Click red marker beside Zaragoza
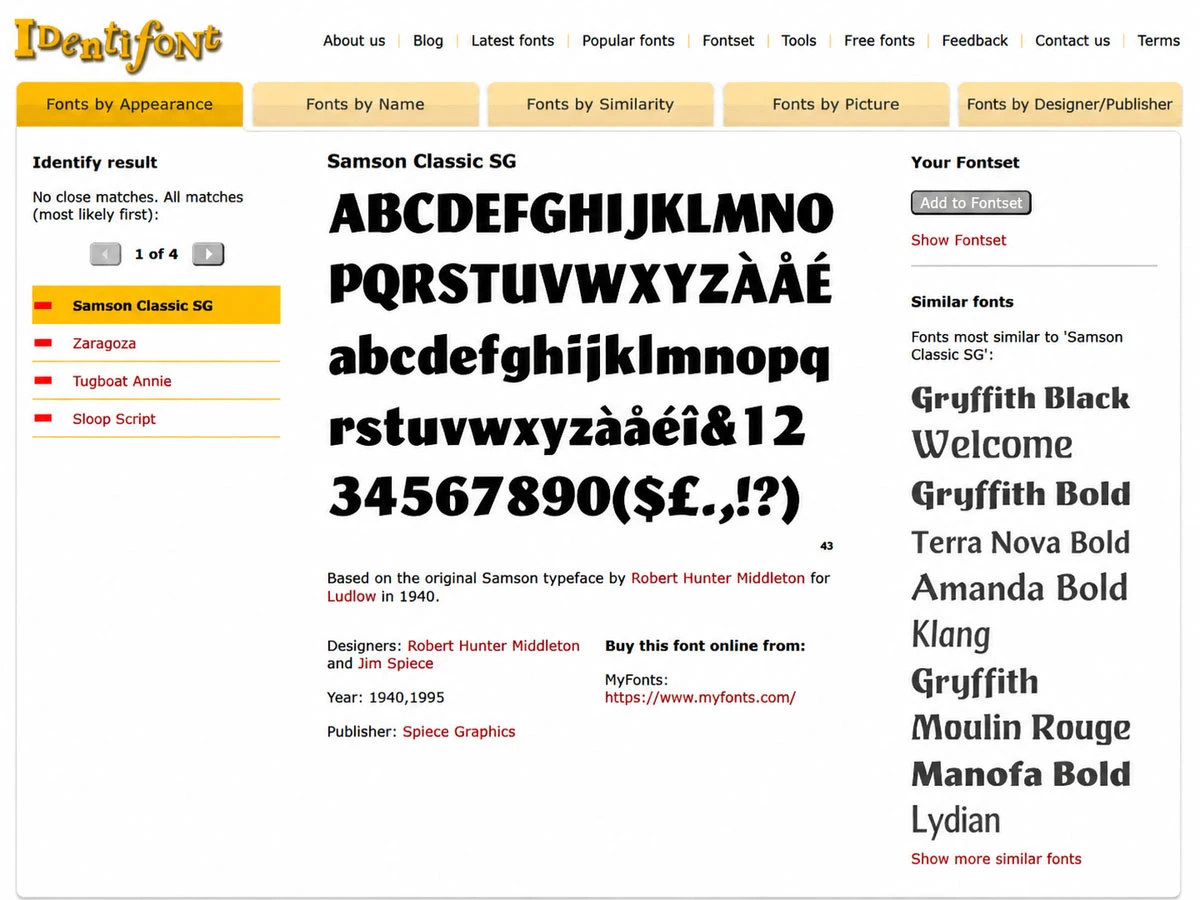 pyautogui.click(x=43, y=343)
